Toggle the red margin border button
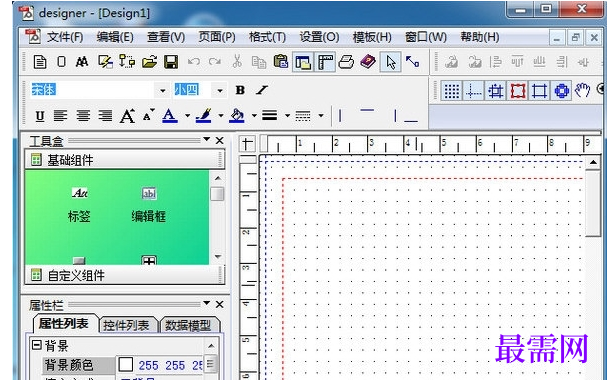Viewport: 607px width, 380px height. [x=518, y=91]
